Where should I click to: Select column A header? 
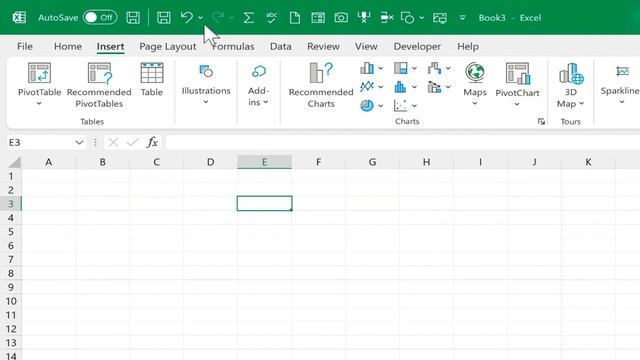[49, 162]
